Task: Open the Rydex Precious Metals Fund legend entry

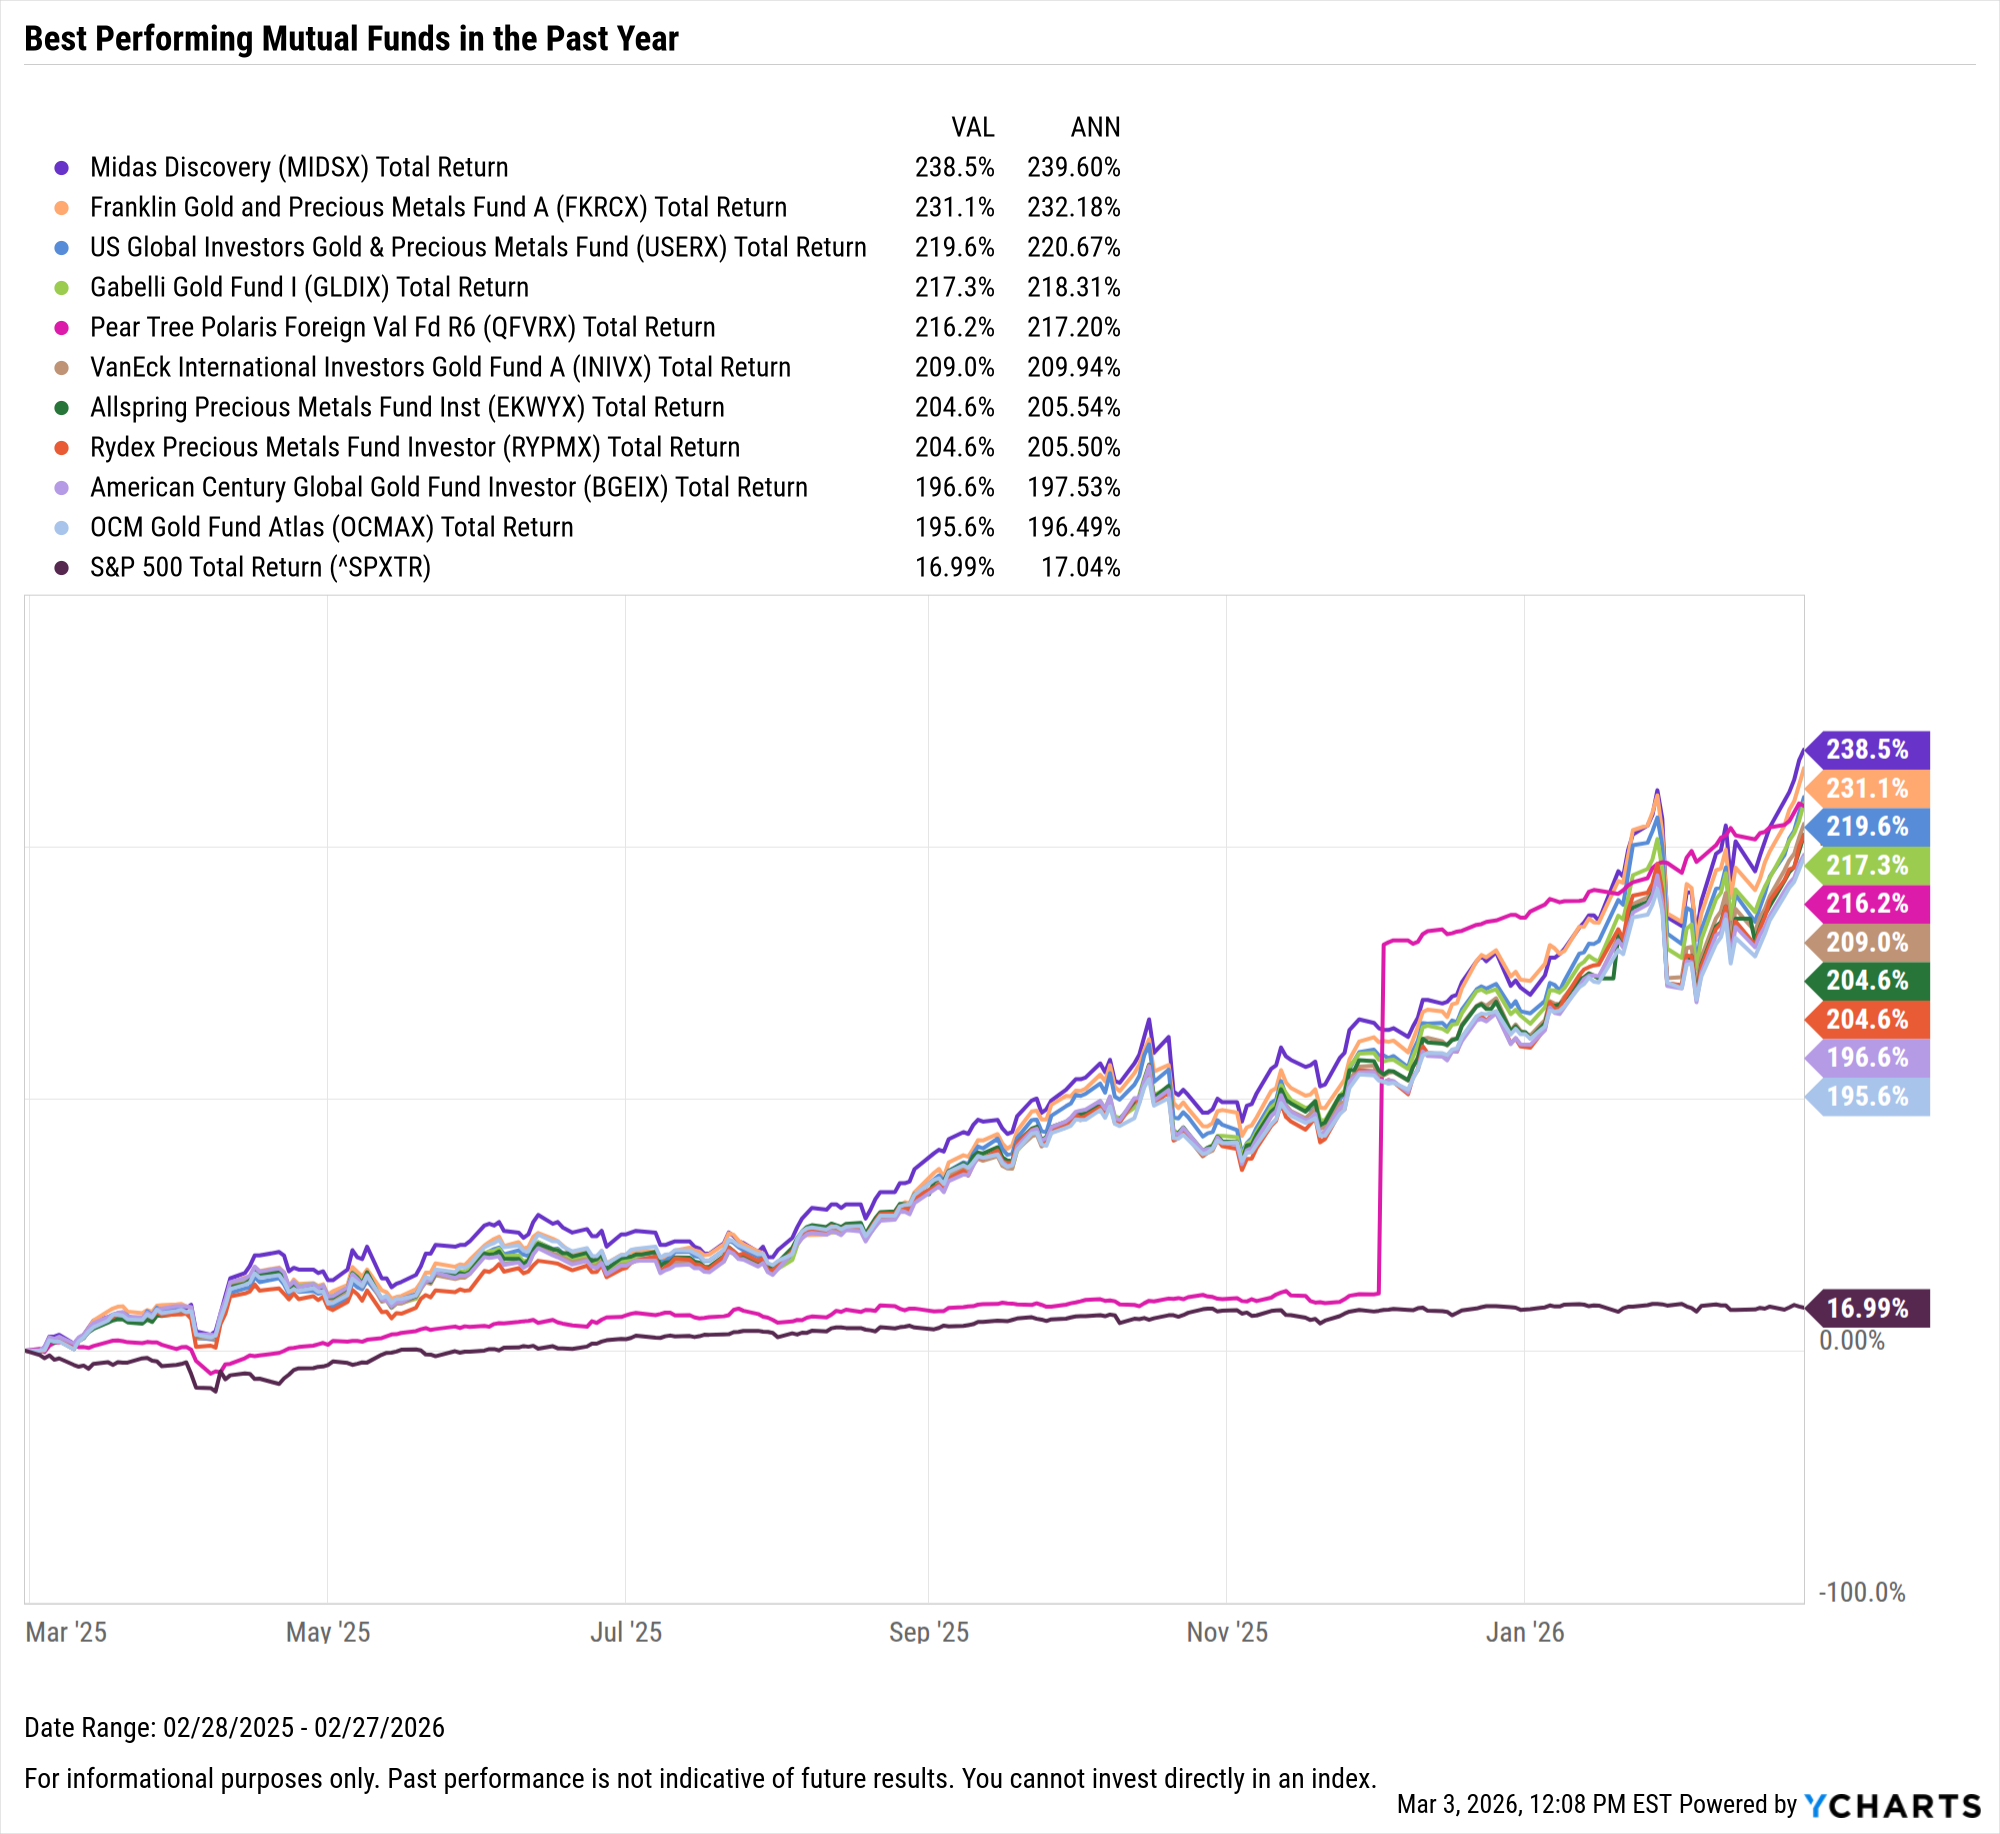Action: pyautogui.click(x=415, y=447)
